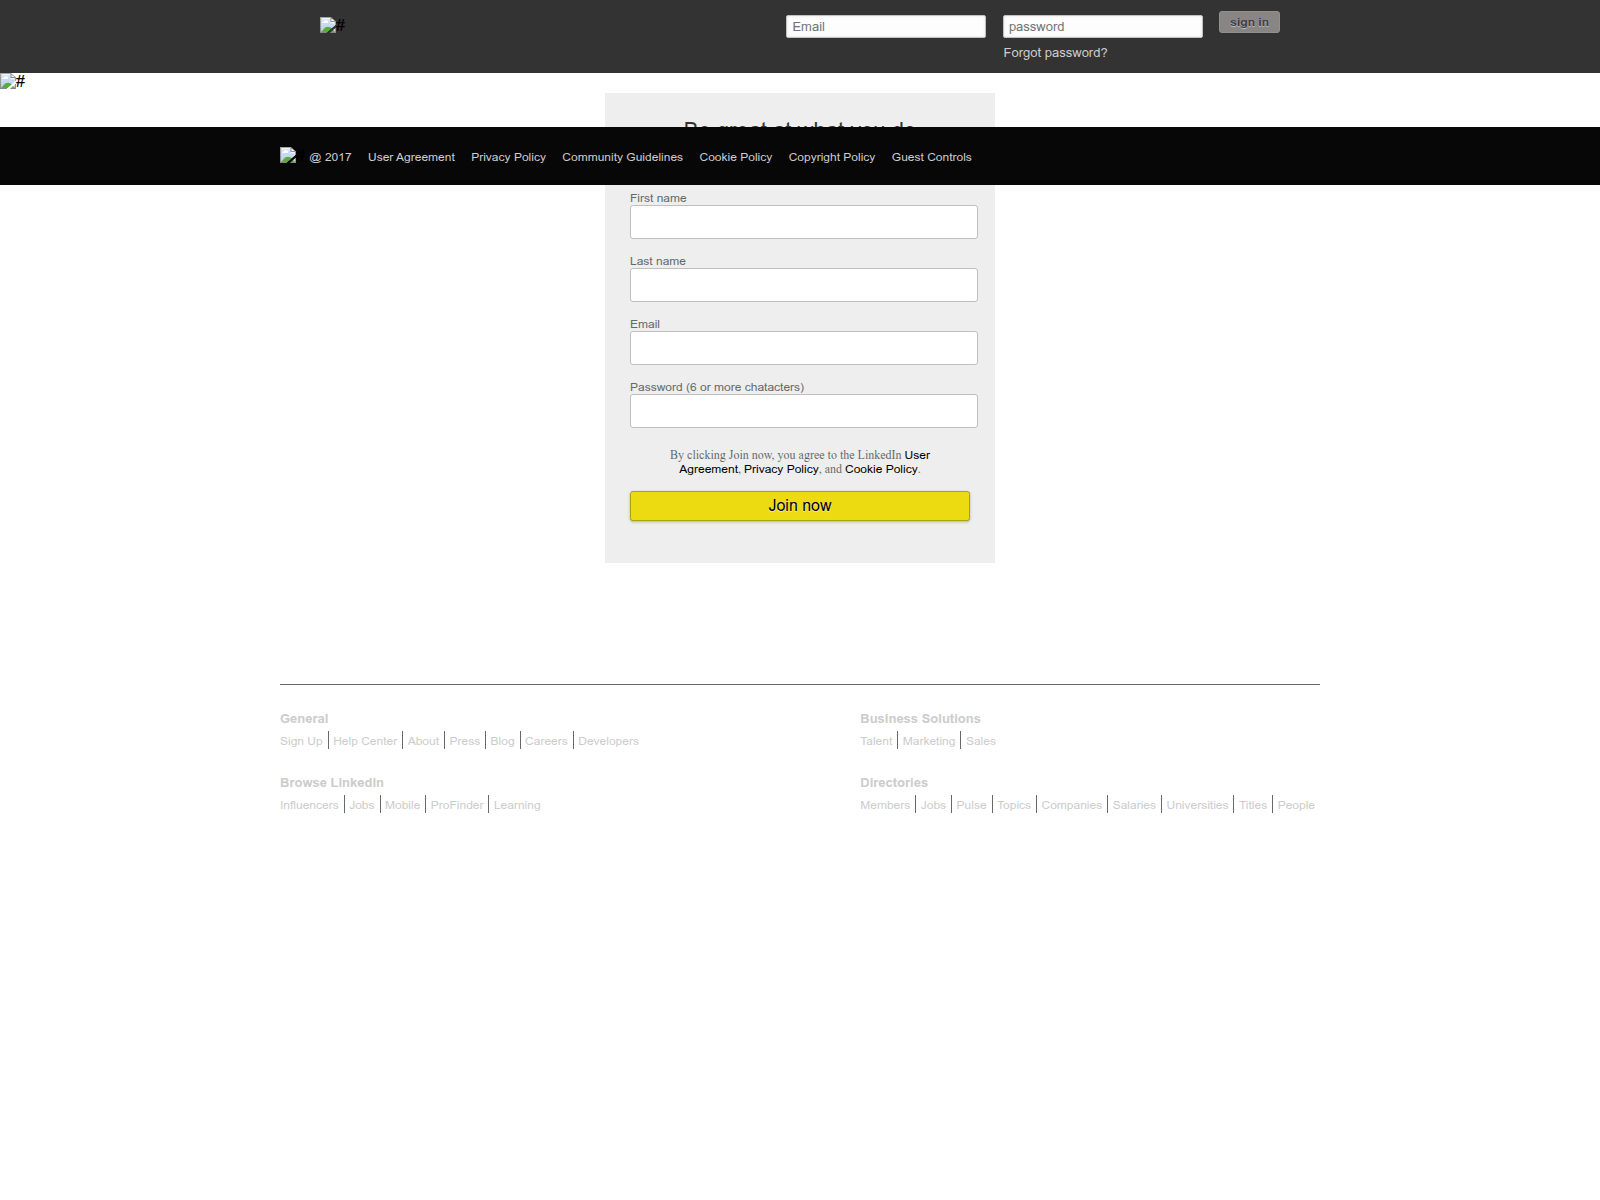Open the Blog footer link
Viewport: 1600px width, 1200px height.
pos(502,741)
